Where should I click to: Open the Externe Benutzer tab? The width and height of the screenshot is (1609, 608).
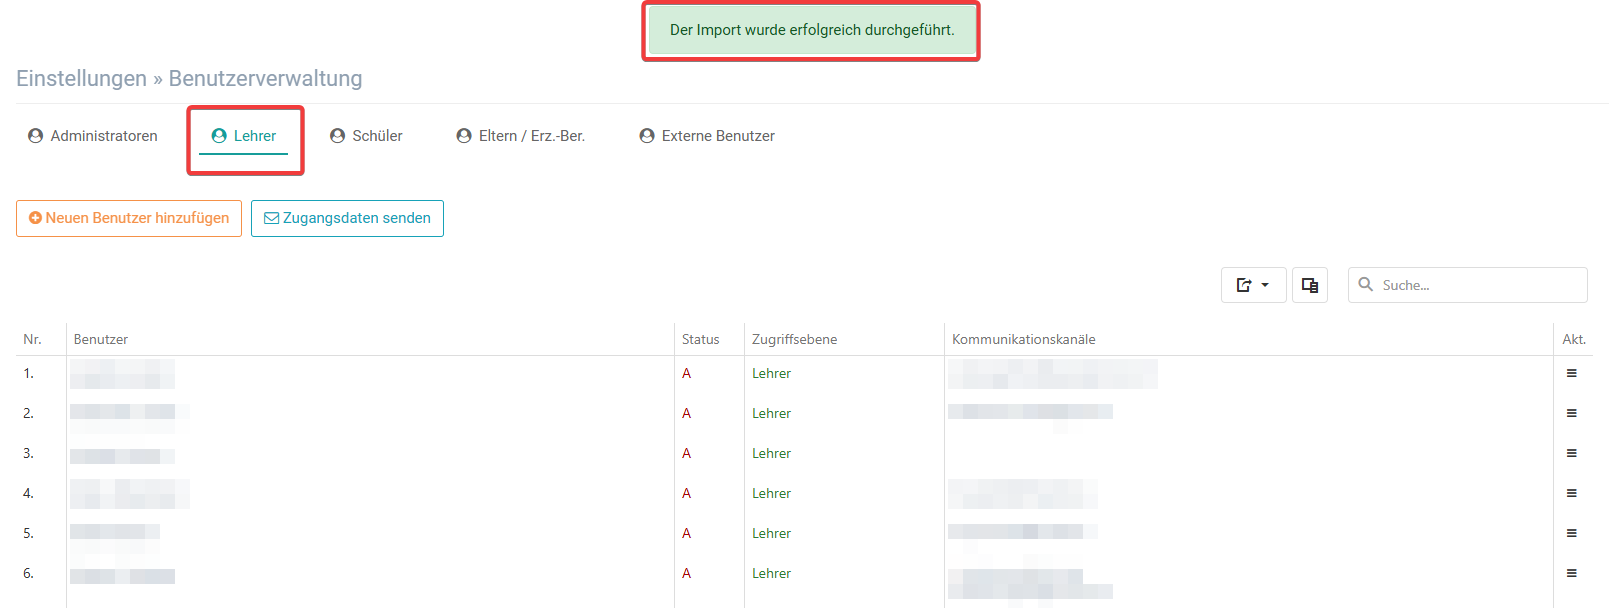coord(707,136)
